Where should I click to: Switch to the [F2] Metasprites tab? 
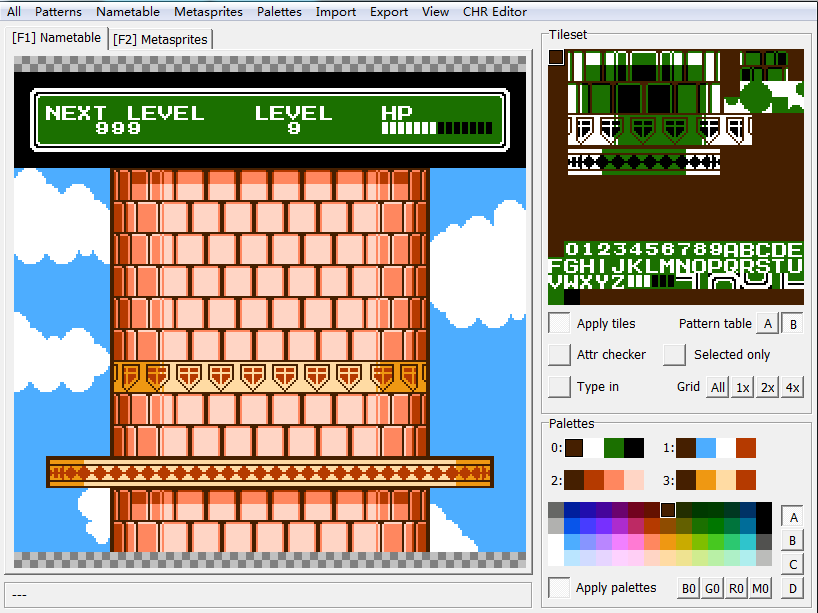click(160, 39)
